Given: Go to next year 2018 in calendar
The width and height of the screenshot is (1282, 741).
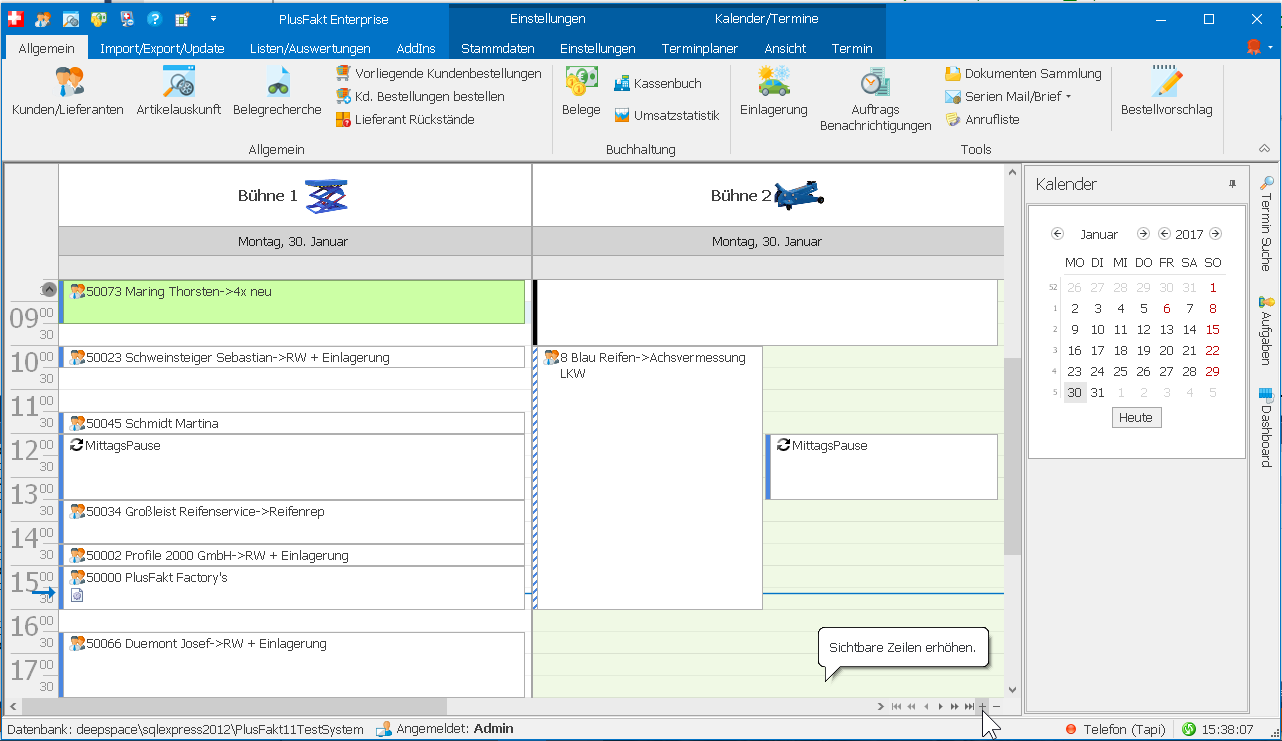Looking at the screenshot, I should (1215, 234).
